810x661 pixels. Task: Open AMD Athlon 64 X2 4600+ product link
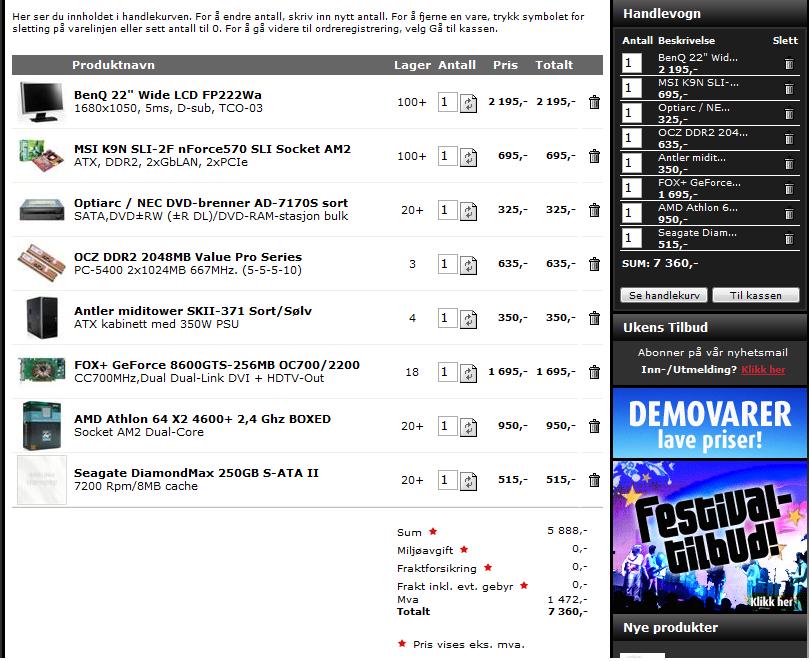pos(202,419)
